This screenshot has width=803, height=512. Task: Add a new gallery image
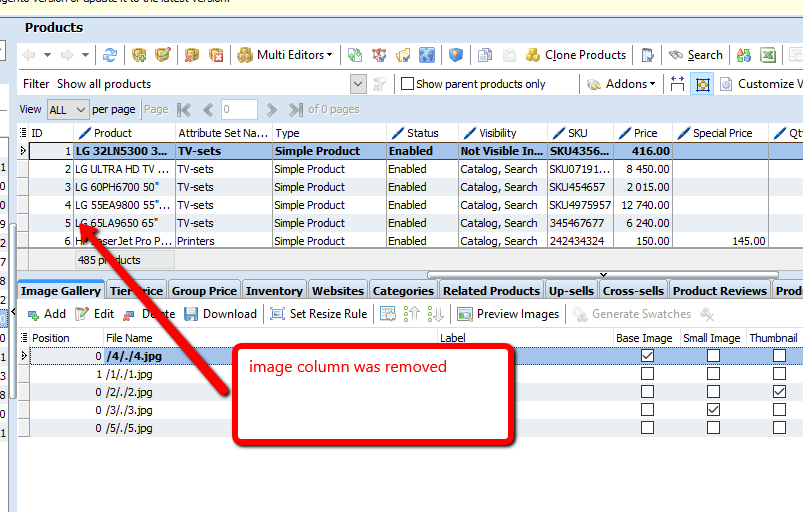tap(46, 314)
